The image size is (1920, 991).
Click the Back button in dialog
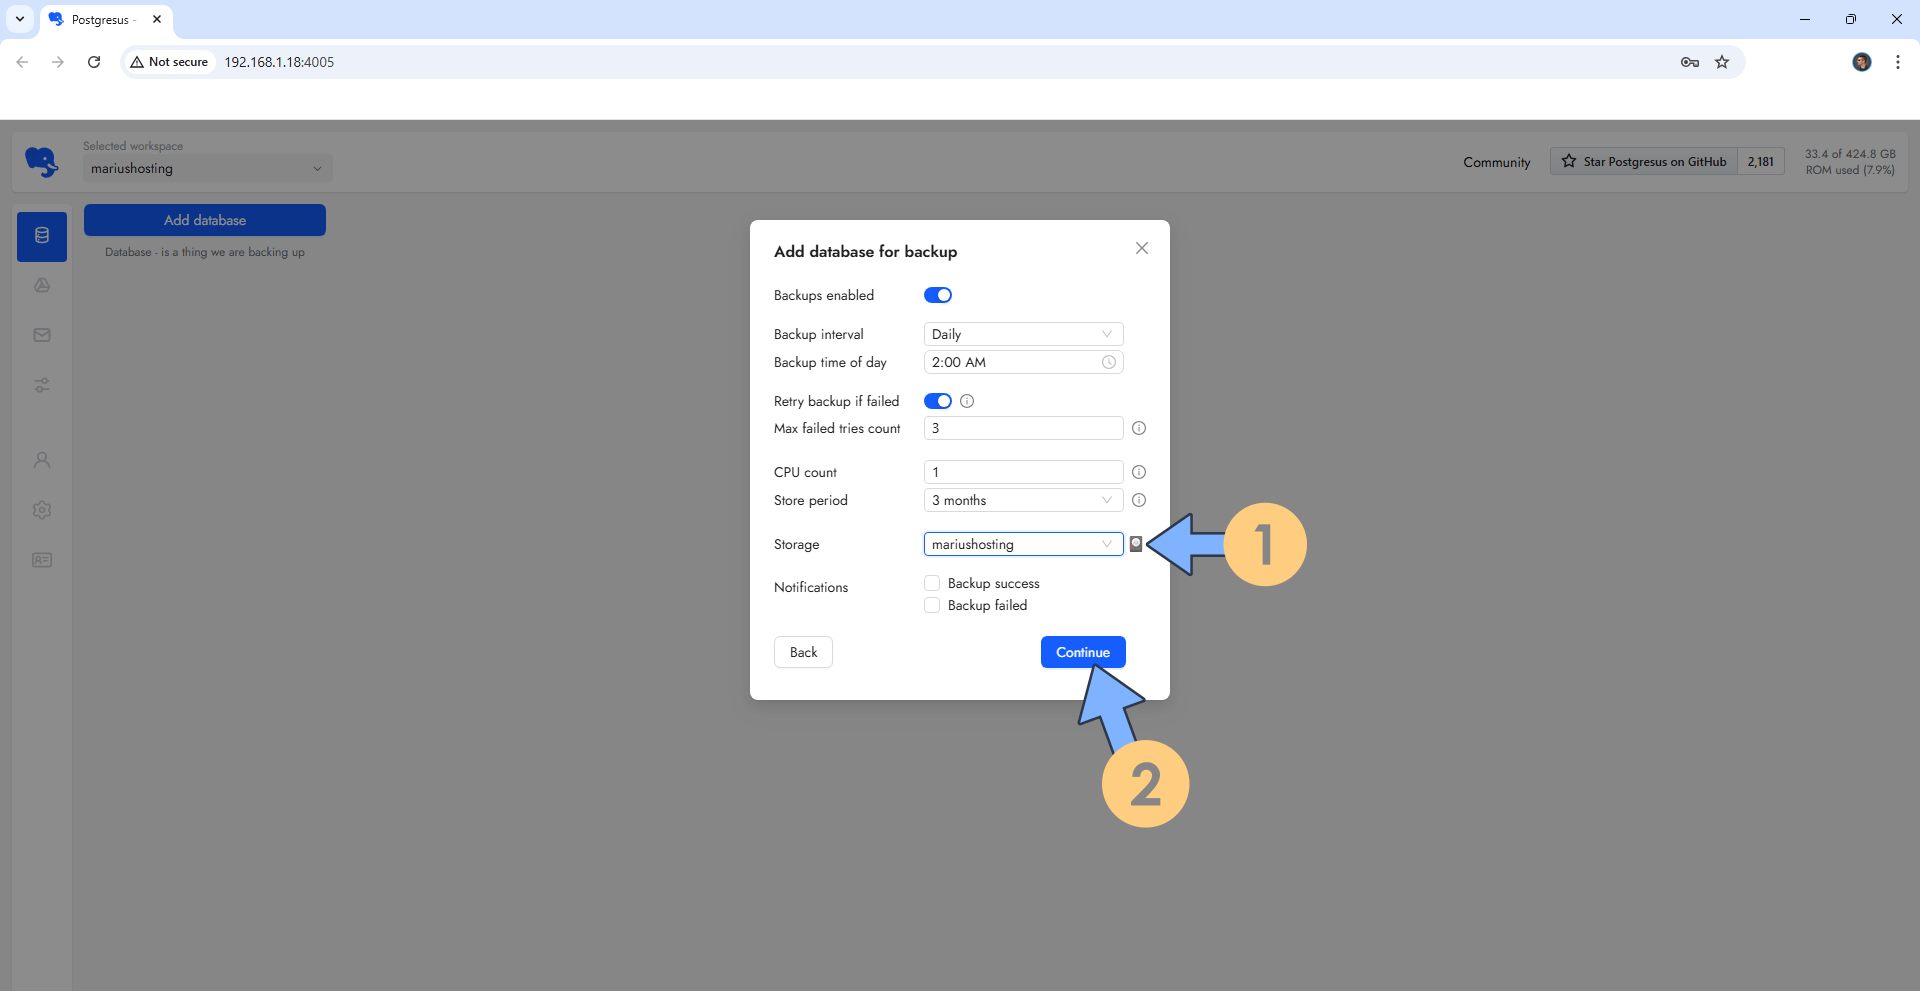point(803,652)
